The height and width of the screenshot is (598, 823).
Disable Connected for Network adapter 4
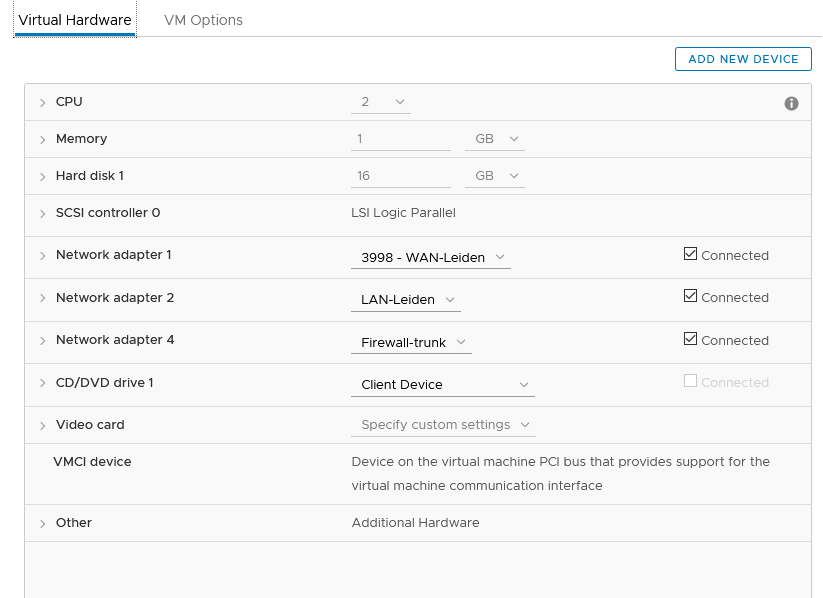click(691, 340)
